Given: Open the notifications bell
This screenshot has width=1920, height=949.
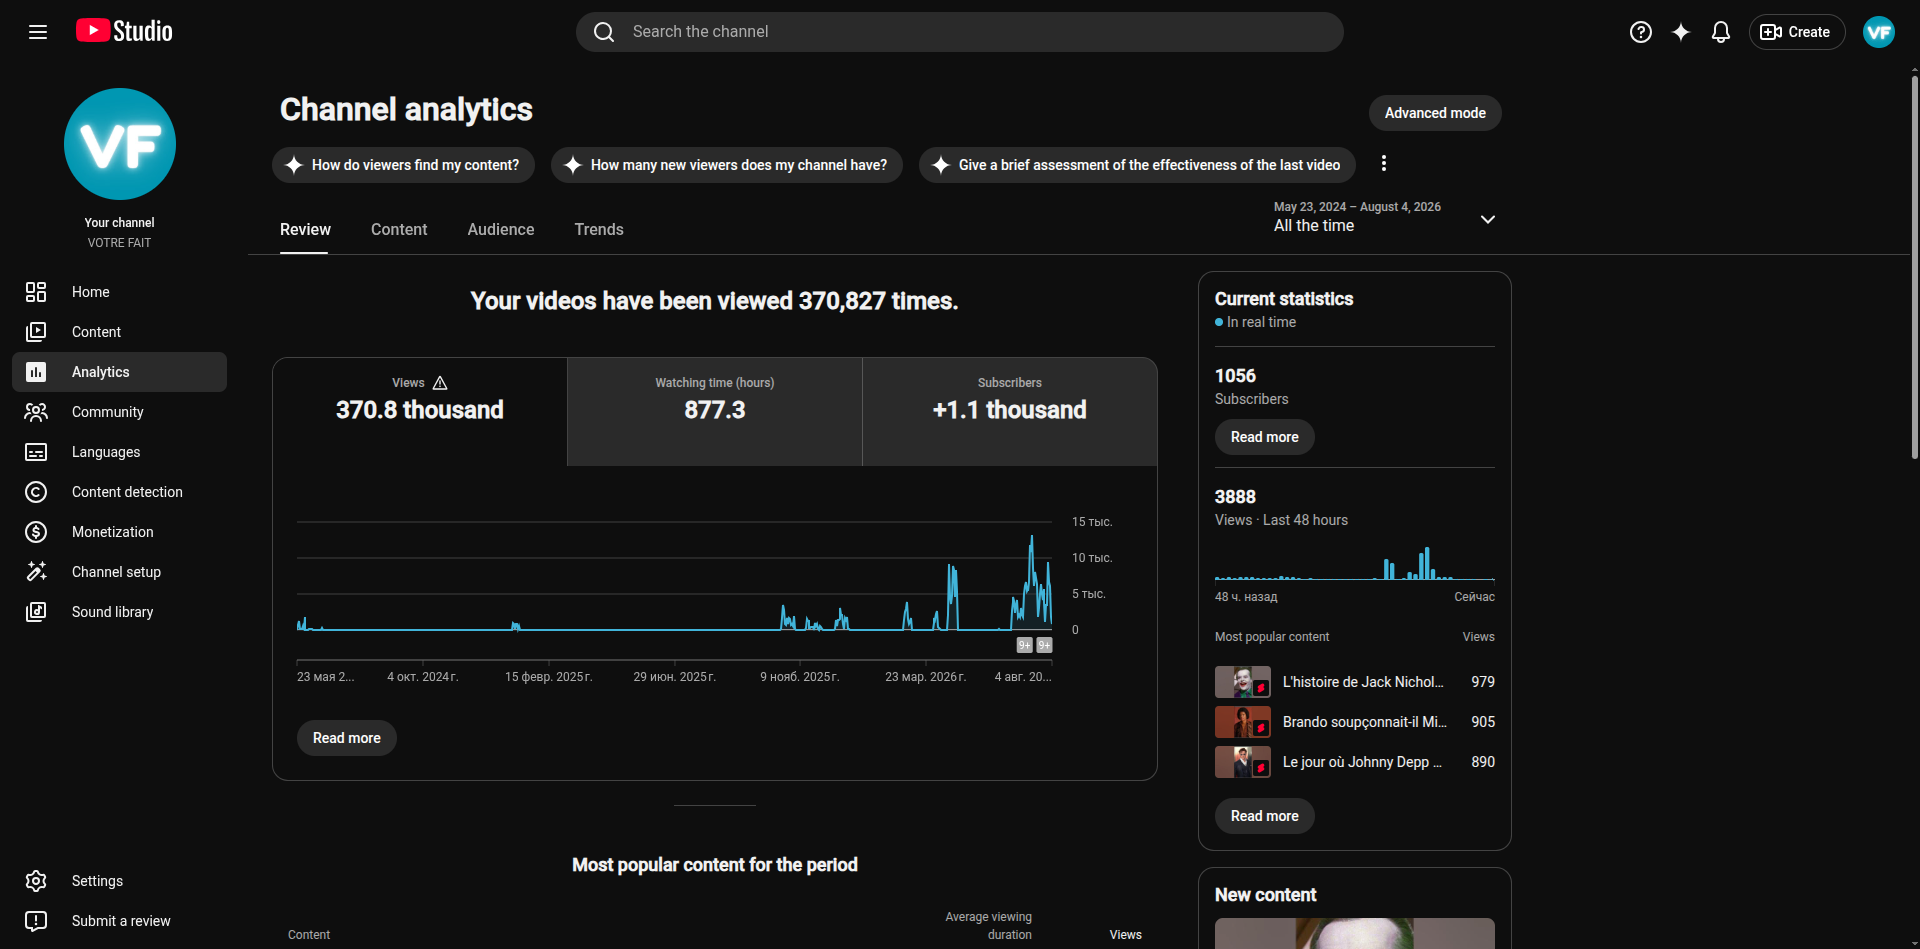Looking at the screenshot, I should coord(1721,32).
